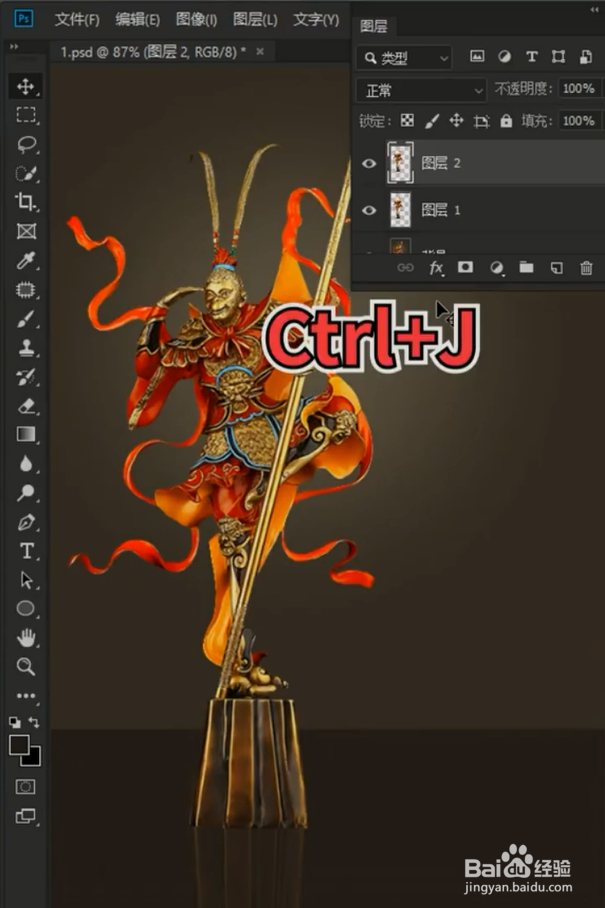Open the Edit Toolbar three-dots menu
Viewport: 605px width, 908px height.
[25, 695]
